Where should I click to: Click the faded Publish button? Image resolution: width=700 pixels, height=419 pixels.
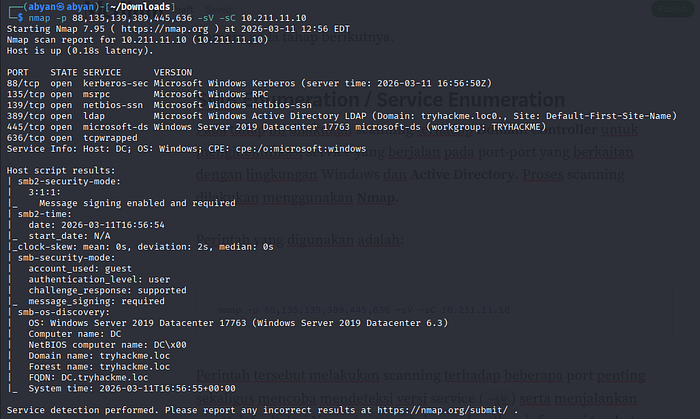[x=672, y=9]
